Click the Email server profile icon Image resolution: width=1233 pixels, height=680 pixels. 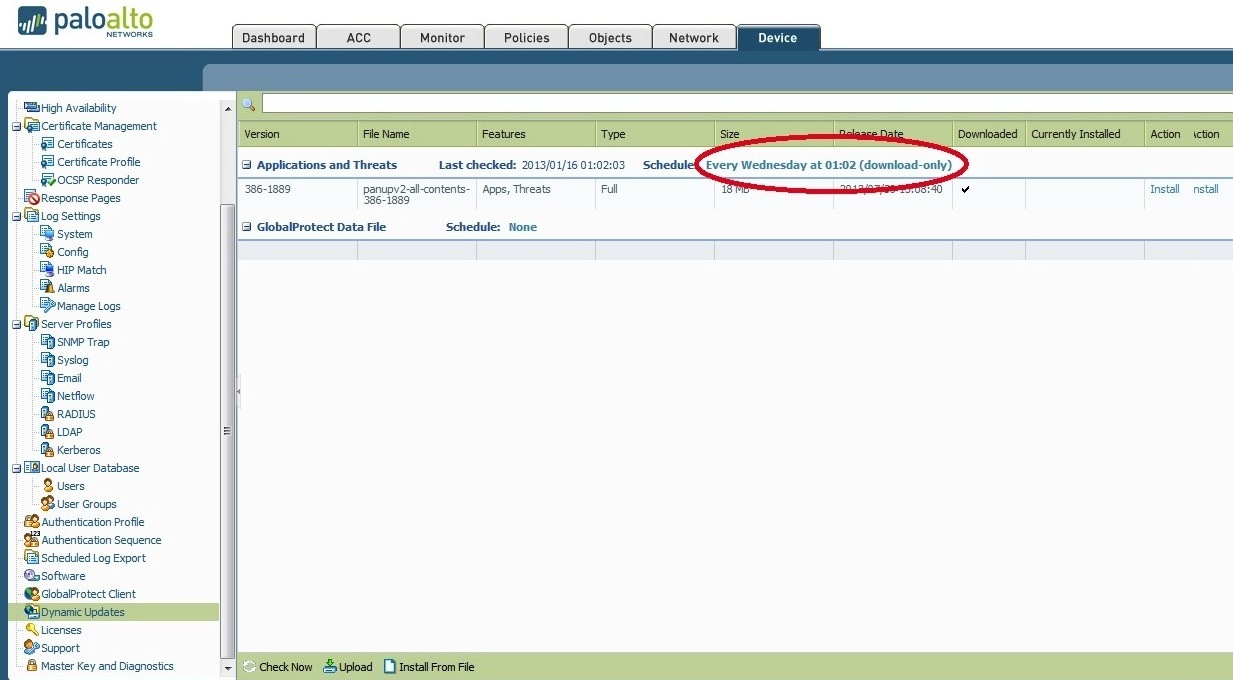[47, 378]
